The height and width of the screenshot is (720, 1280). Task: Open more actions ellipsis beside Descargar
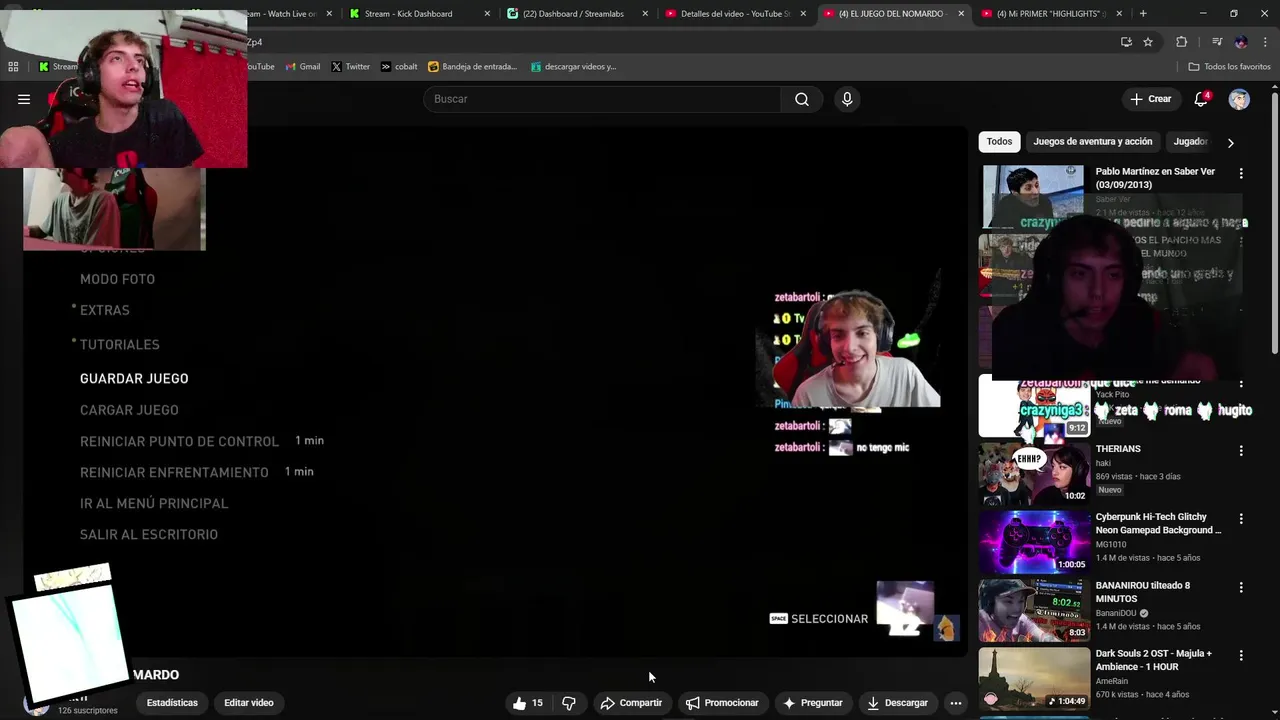(x=956, y=703)
